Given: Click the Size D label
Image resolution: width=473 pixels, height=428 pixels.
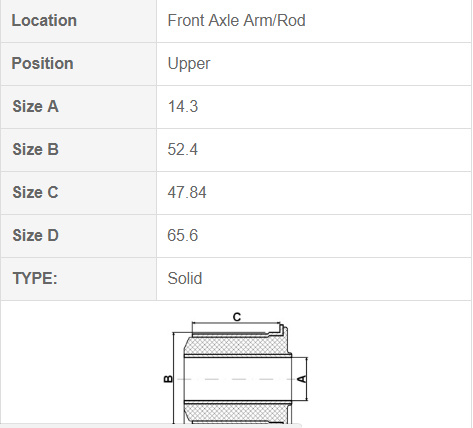Looking at the screenshot, I should click(x=35, y=235).
